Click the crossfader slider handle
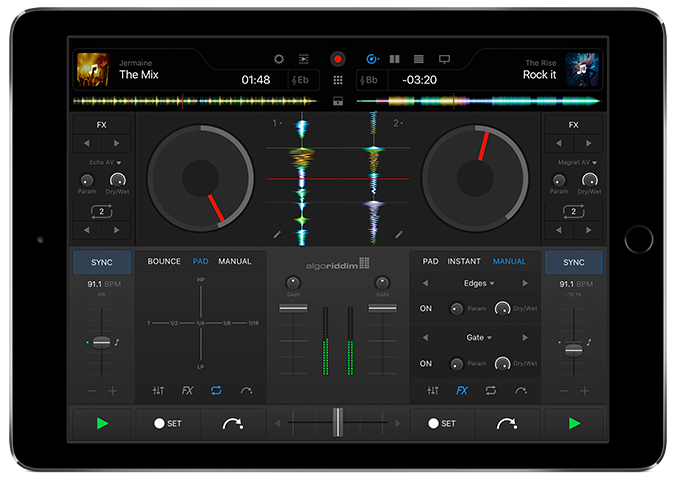Screen dimensions: 677x483 point(338,423)
